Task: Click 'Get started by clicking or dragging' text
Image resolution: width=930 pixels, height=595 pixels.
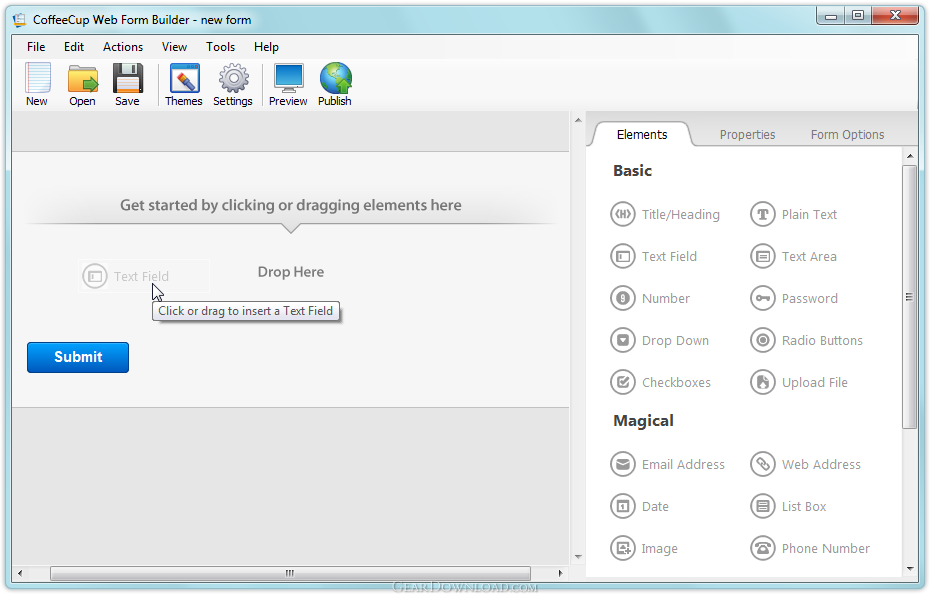Action: pyautogui.click(x=291, y=205)
